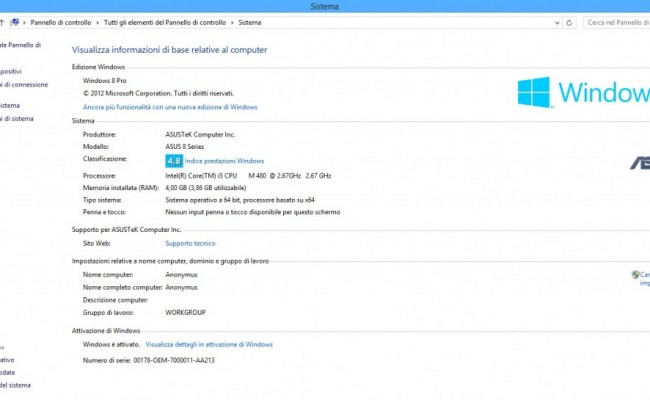Click the 'Sistema' window title bar
The image size is (650, 400).
325,6
